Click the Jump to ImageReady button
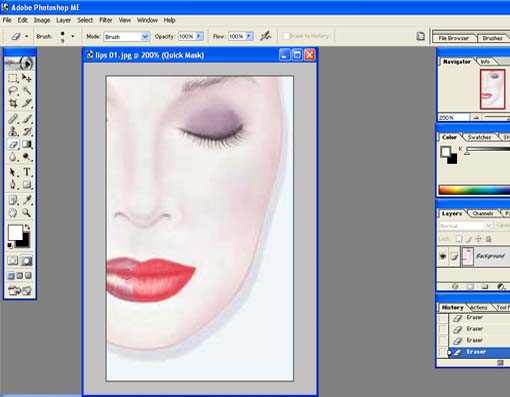Viewport: 510px width, 397px height. click(20, 291)
